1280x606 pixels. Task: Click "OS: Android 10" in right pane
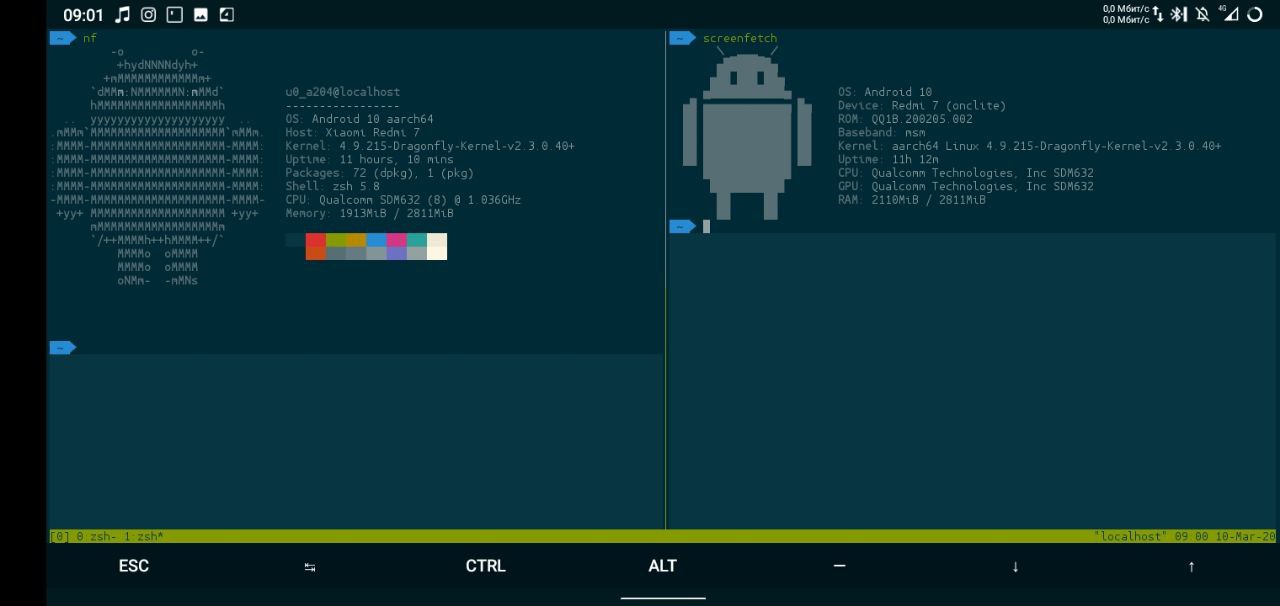885,92
